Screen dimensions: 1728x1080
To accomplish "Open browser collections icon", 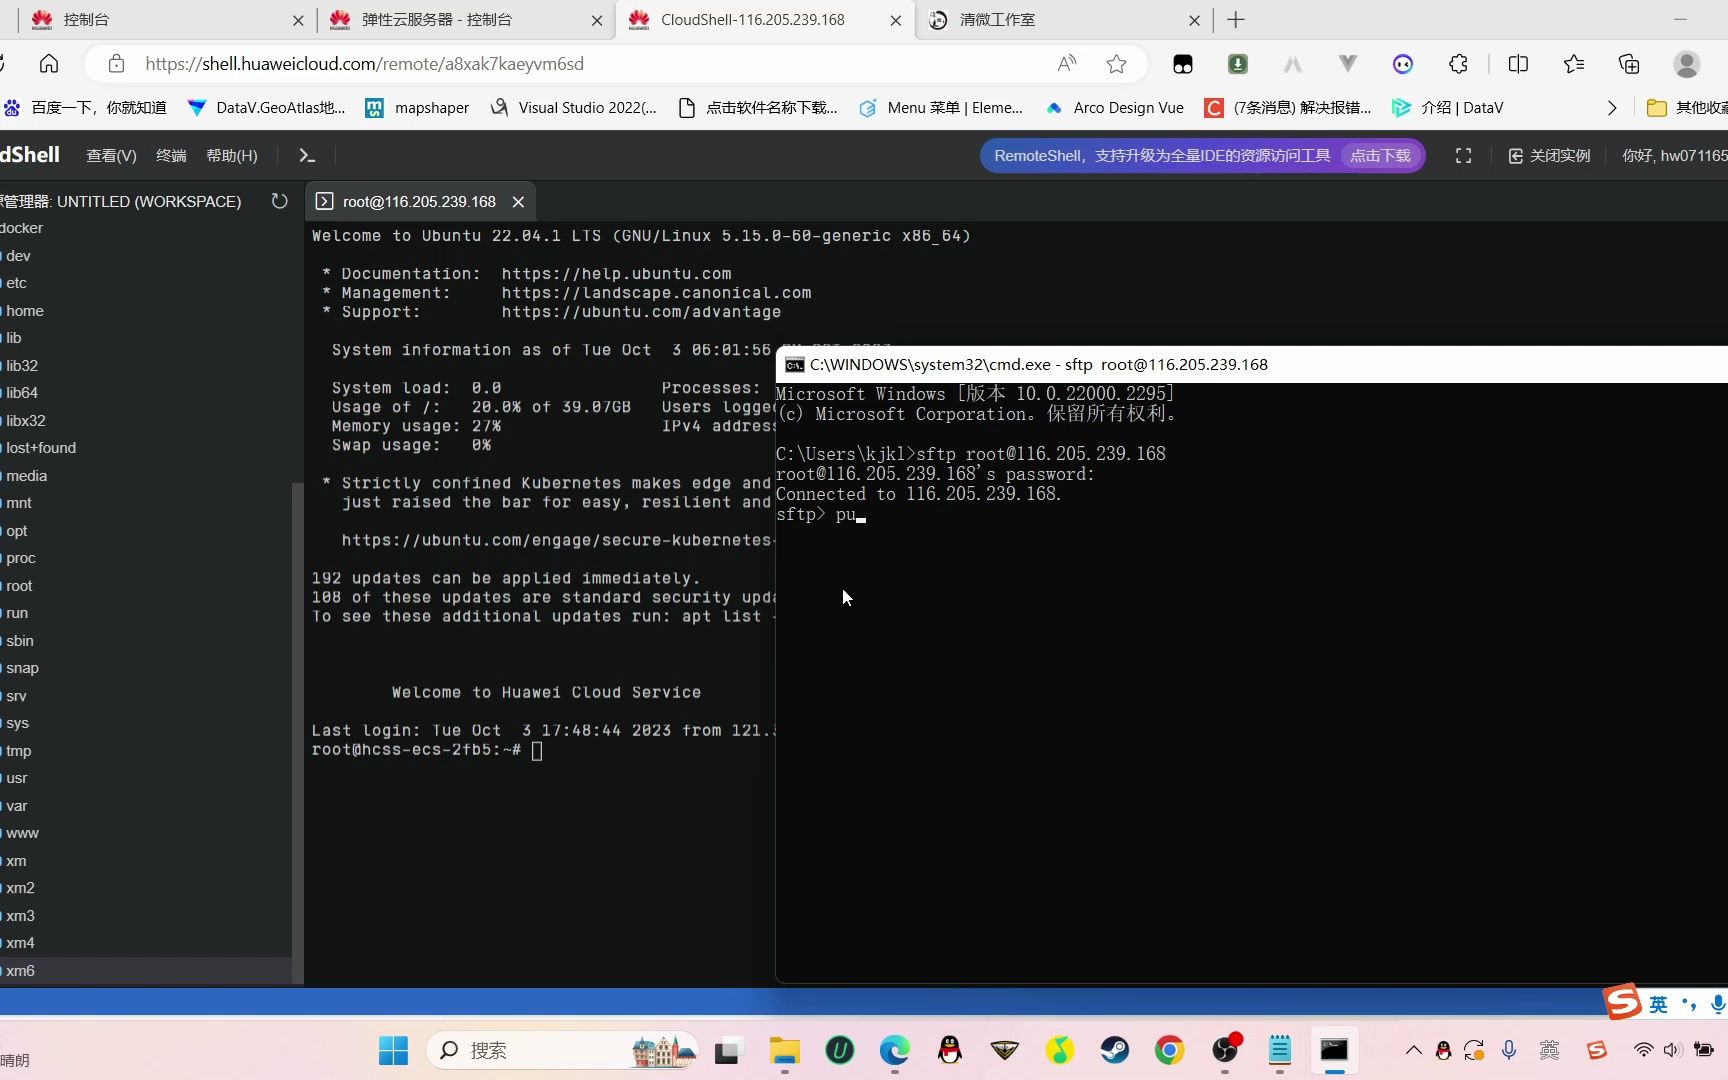I will pyautogui.click(x=1629, y=64).
